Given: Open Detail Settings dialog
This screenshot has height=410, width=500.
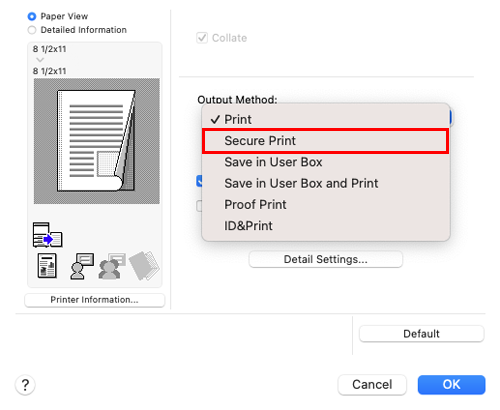Looking at the screenshot, I should coord(326,259).
